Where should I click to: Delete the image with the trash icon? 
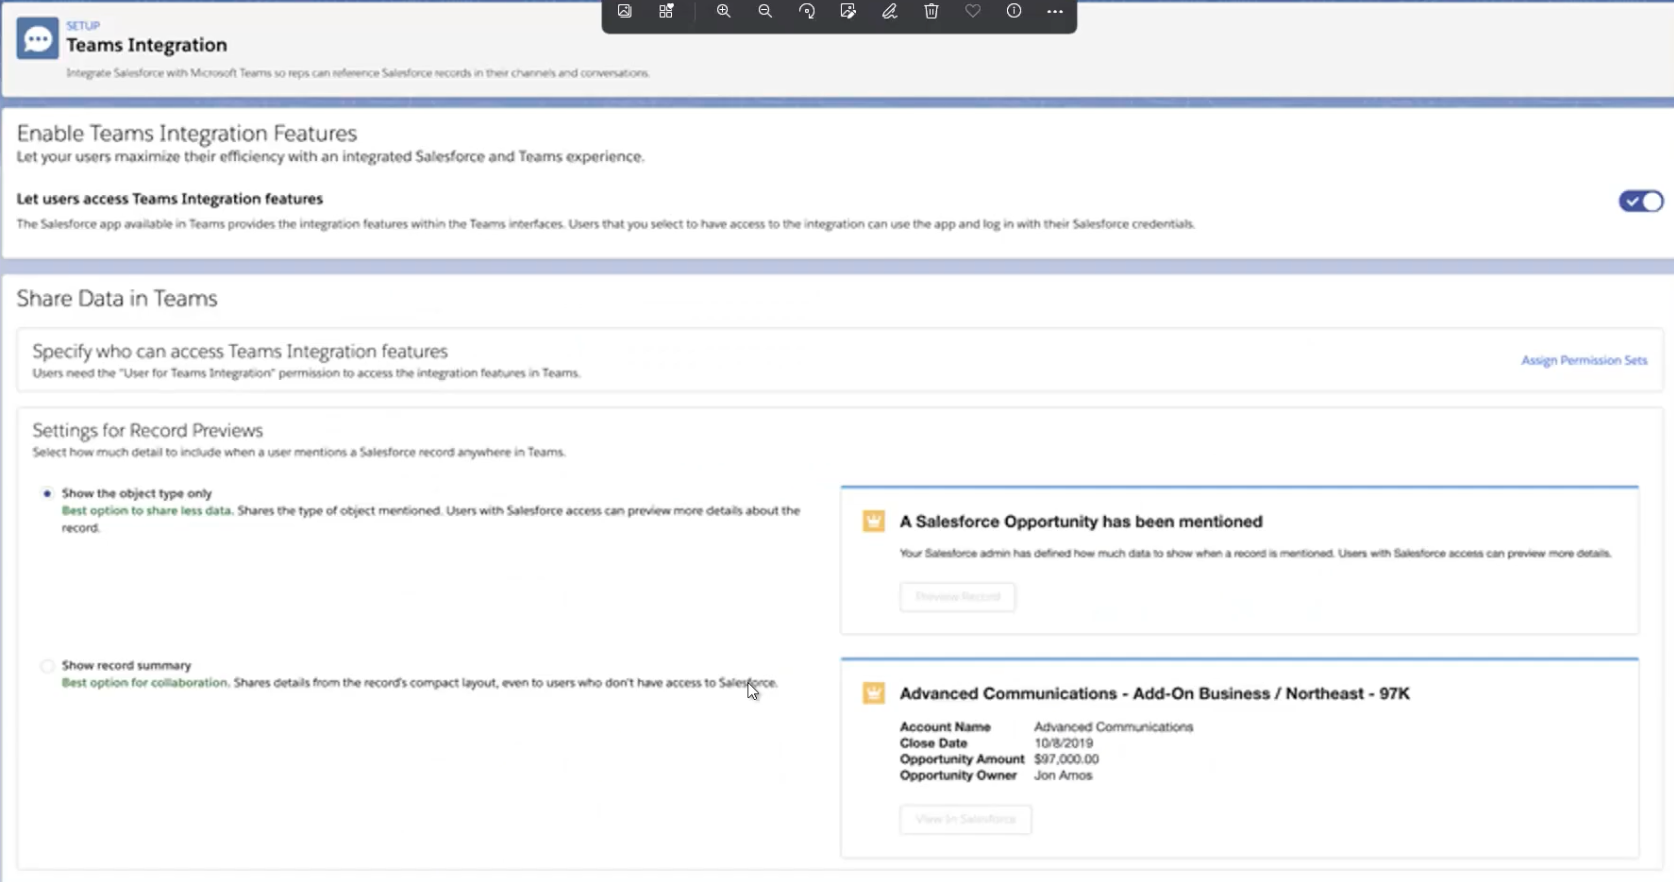click(x=931, y=11)
